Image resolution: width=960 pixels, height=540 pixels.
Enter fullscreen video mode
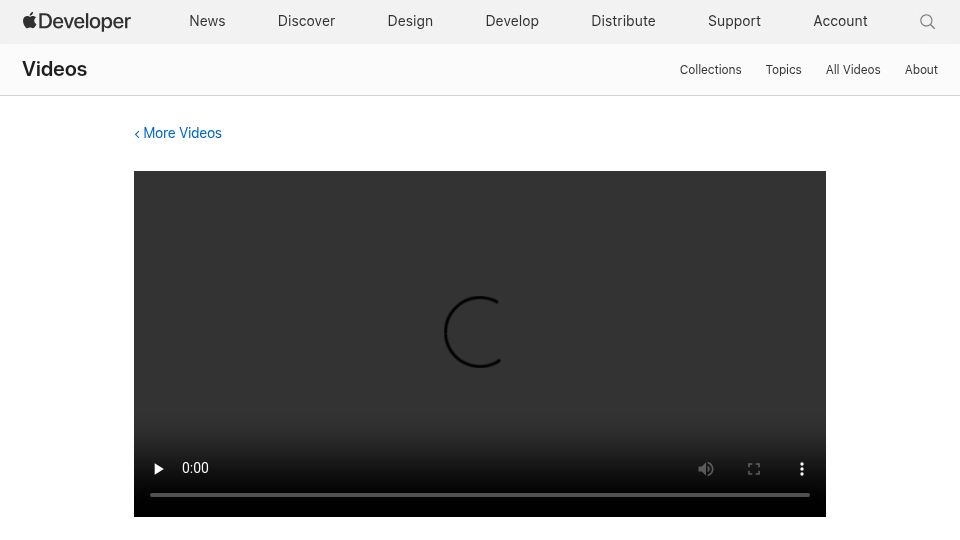point(754,469)
